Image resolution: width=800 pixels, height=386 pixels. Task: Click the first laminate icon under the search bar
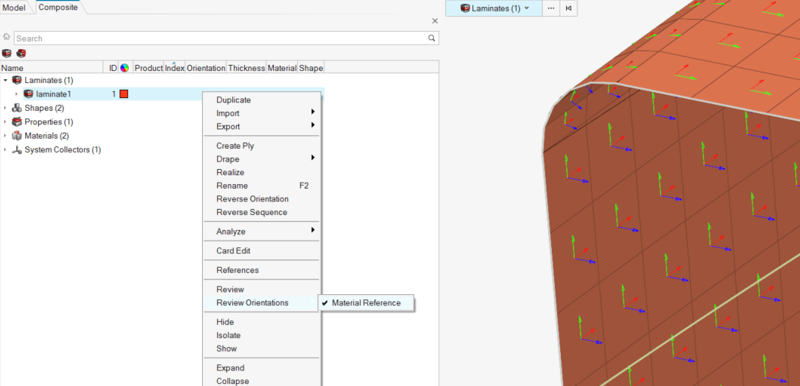click(7, 53)
